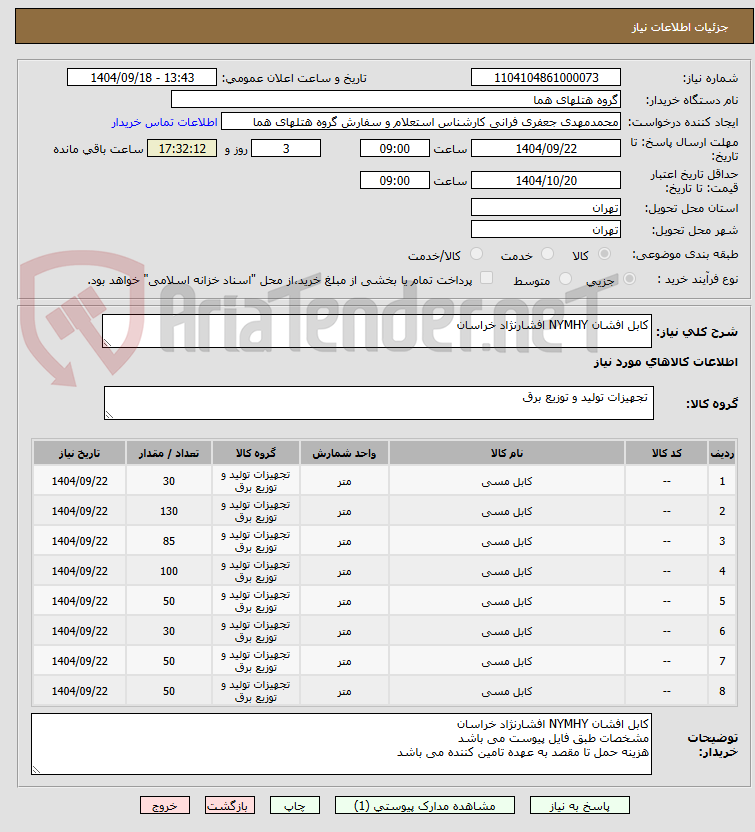
Task: Click row number 3 cell
Action: [722, 541]
